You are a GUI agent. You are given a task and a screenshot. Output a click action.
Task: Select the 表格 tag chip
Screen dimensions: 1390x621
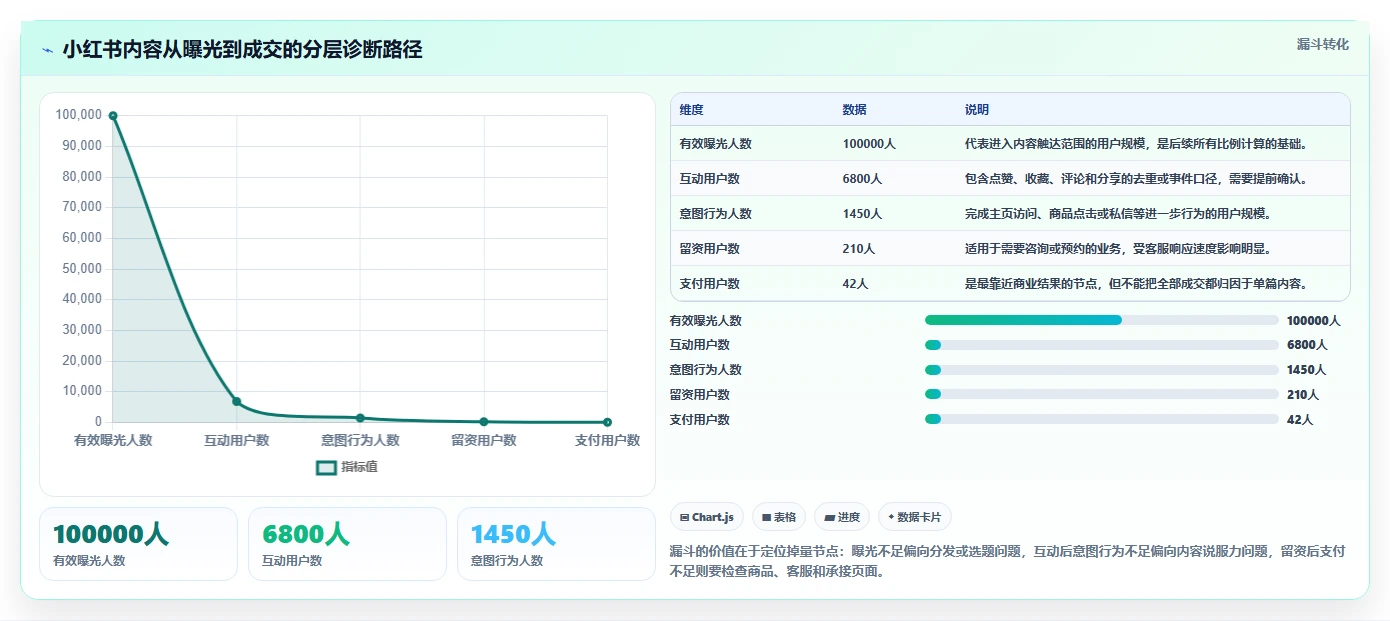point(779,517)
